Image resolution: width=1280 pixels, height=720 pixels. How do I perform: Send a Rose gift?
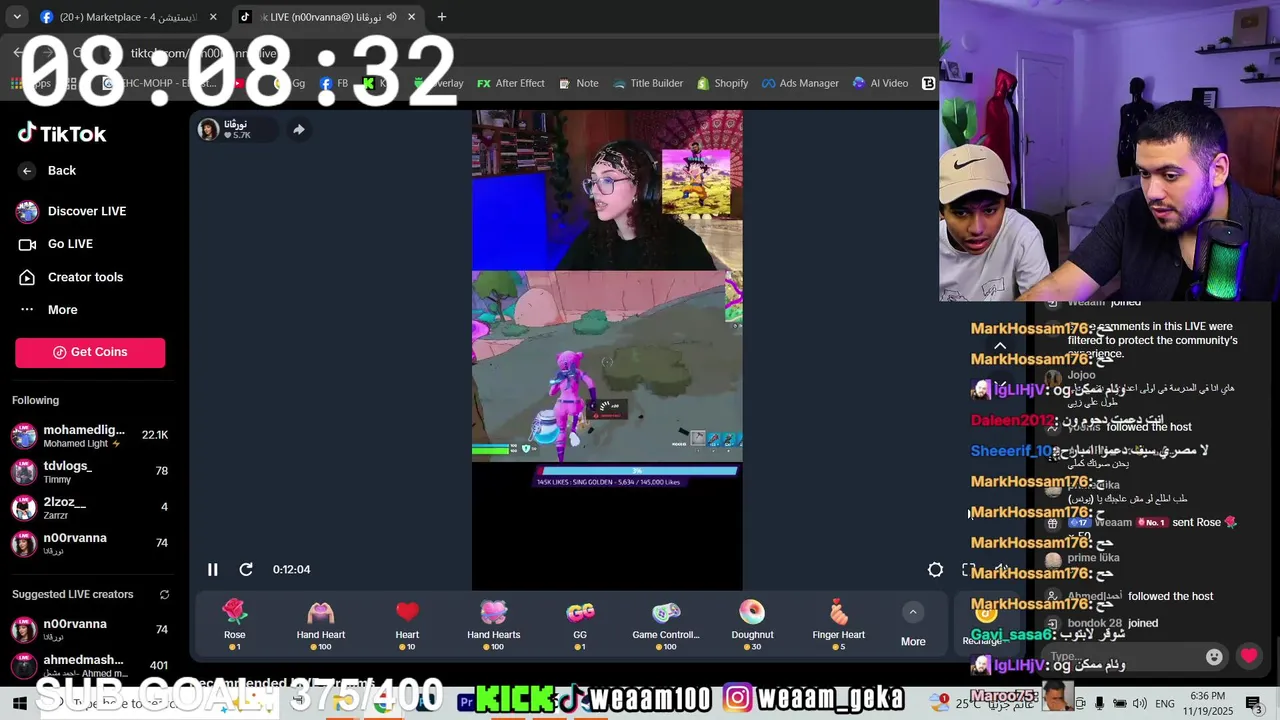[234, 625]
